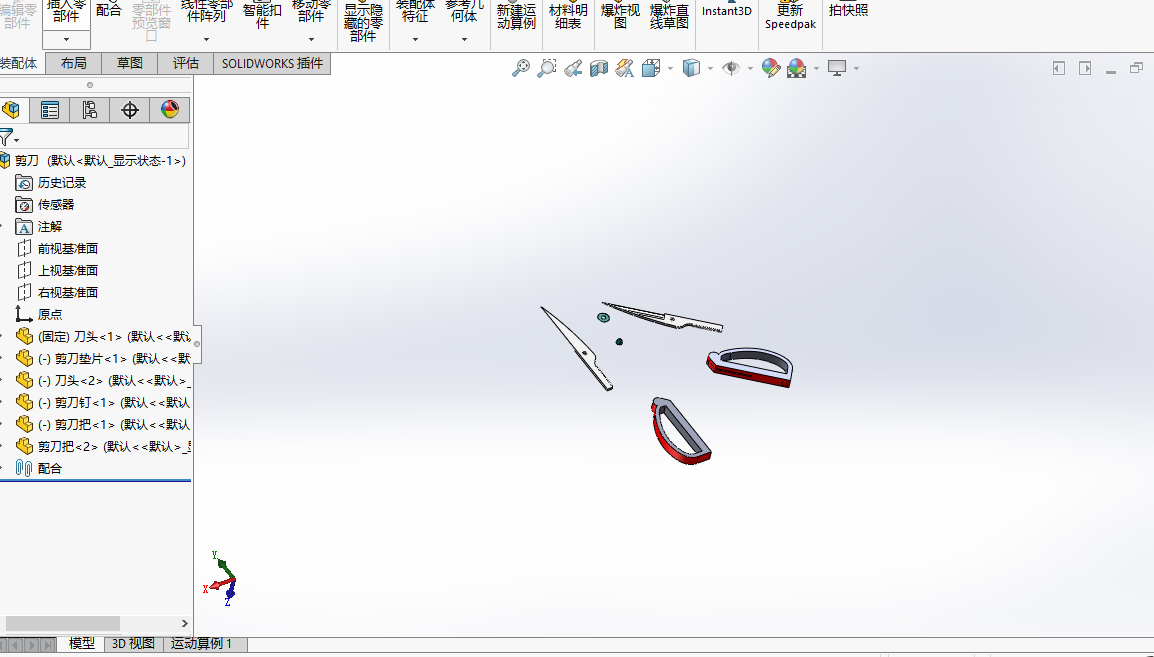Open the DisplayManager color ball tab
This screenshot has height=657, width=1154.
pos(170,110)
